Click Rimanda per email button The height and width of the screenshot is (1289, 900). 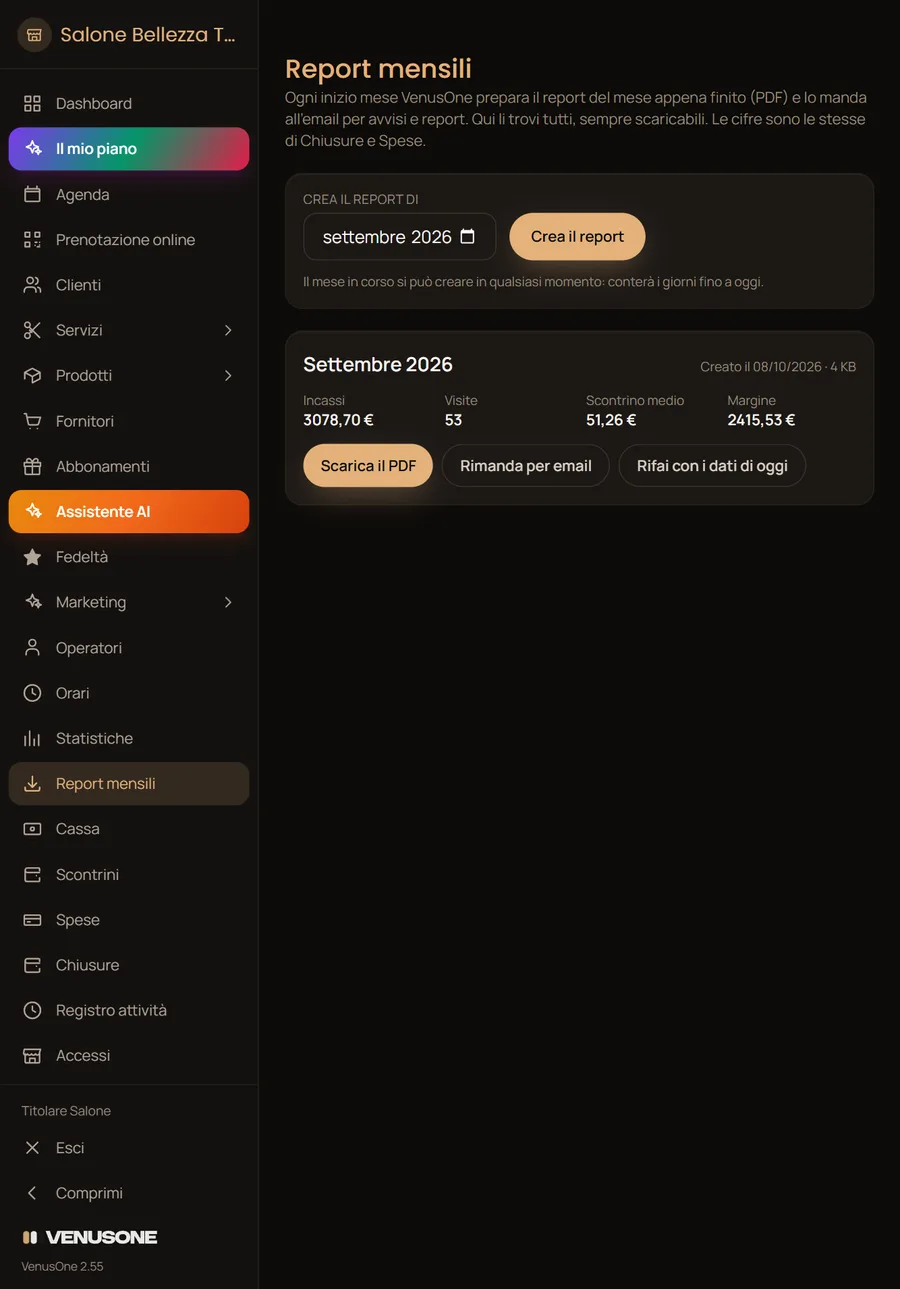526,466
